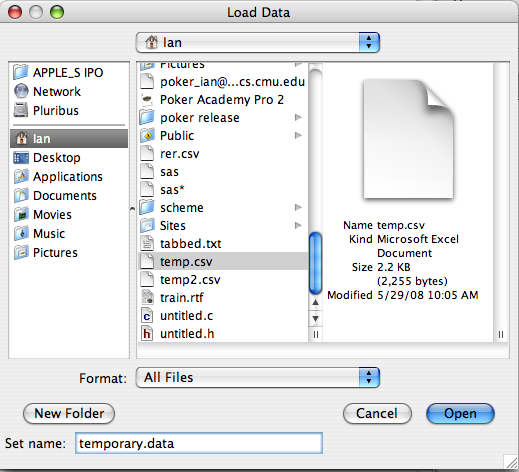Screen dimensions: 519x472
Task: Select temp2.csv in the file list
Action: tap(223, 279)
